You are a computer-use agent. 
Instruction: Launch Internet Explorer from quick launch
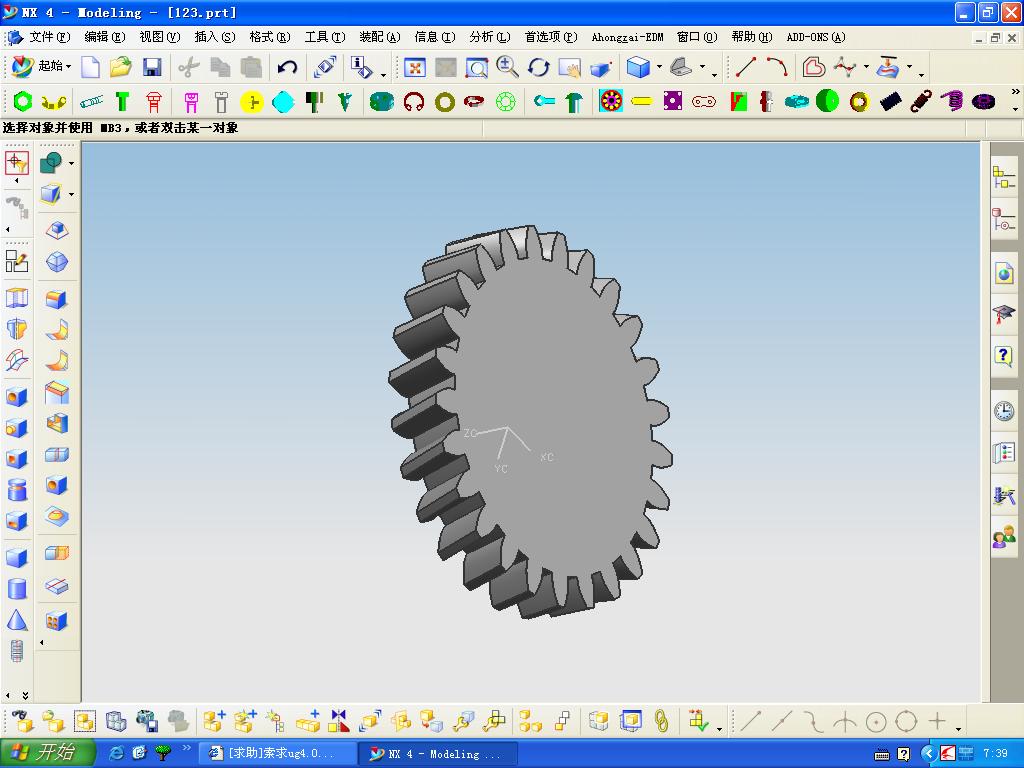click(116, 753)
